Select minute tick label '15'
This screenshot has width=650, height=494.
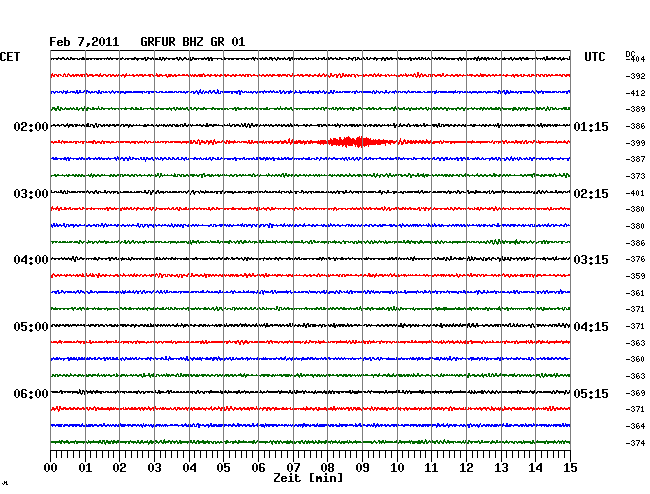pyautogui.click(x=570, y=467)
